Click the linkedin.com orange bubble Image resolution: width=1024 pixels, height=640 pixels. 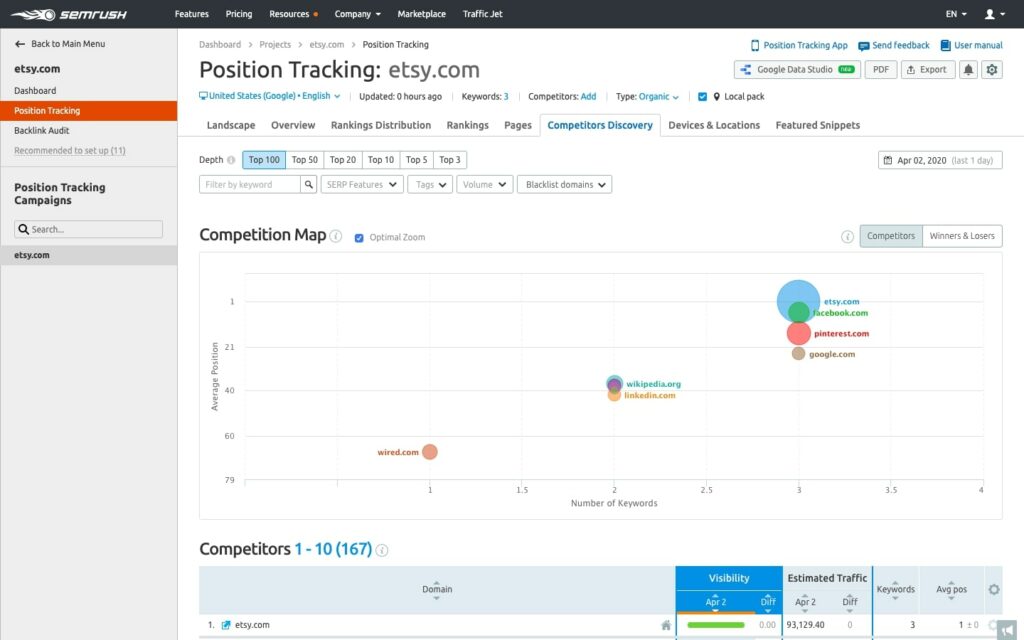coord(614,395)
